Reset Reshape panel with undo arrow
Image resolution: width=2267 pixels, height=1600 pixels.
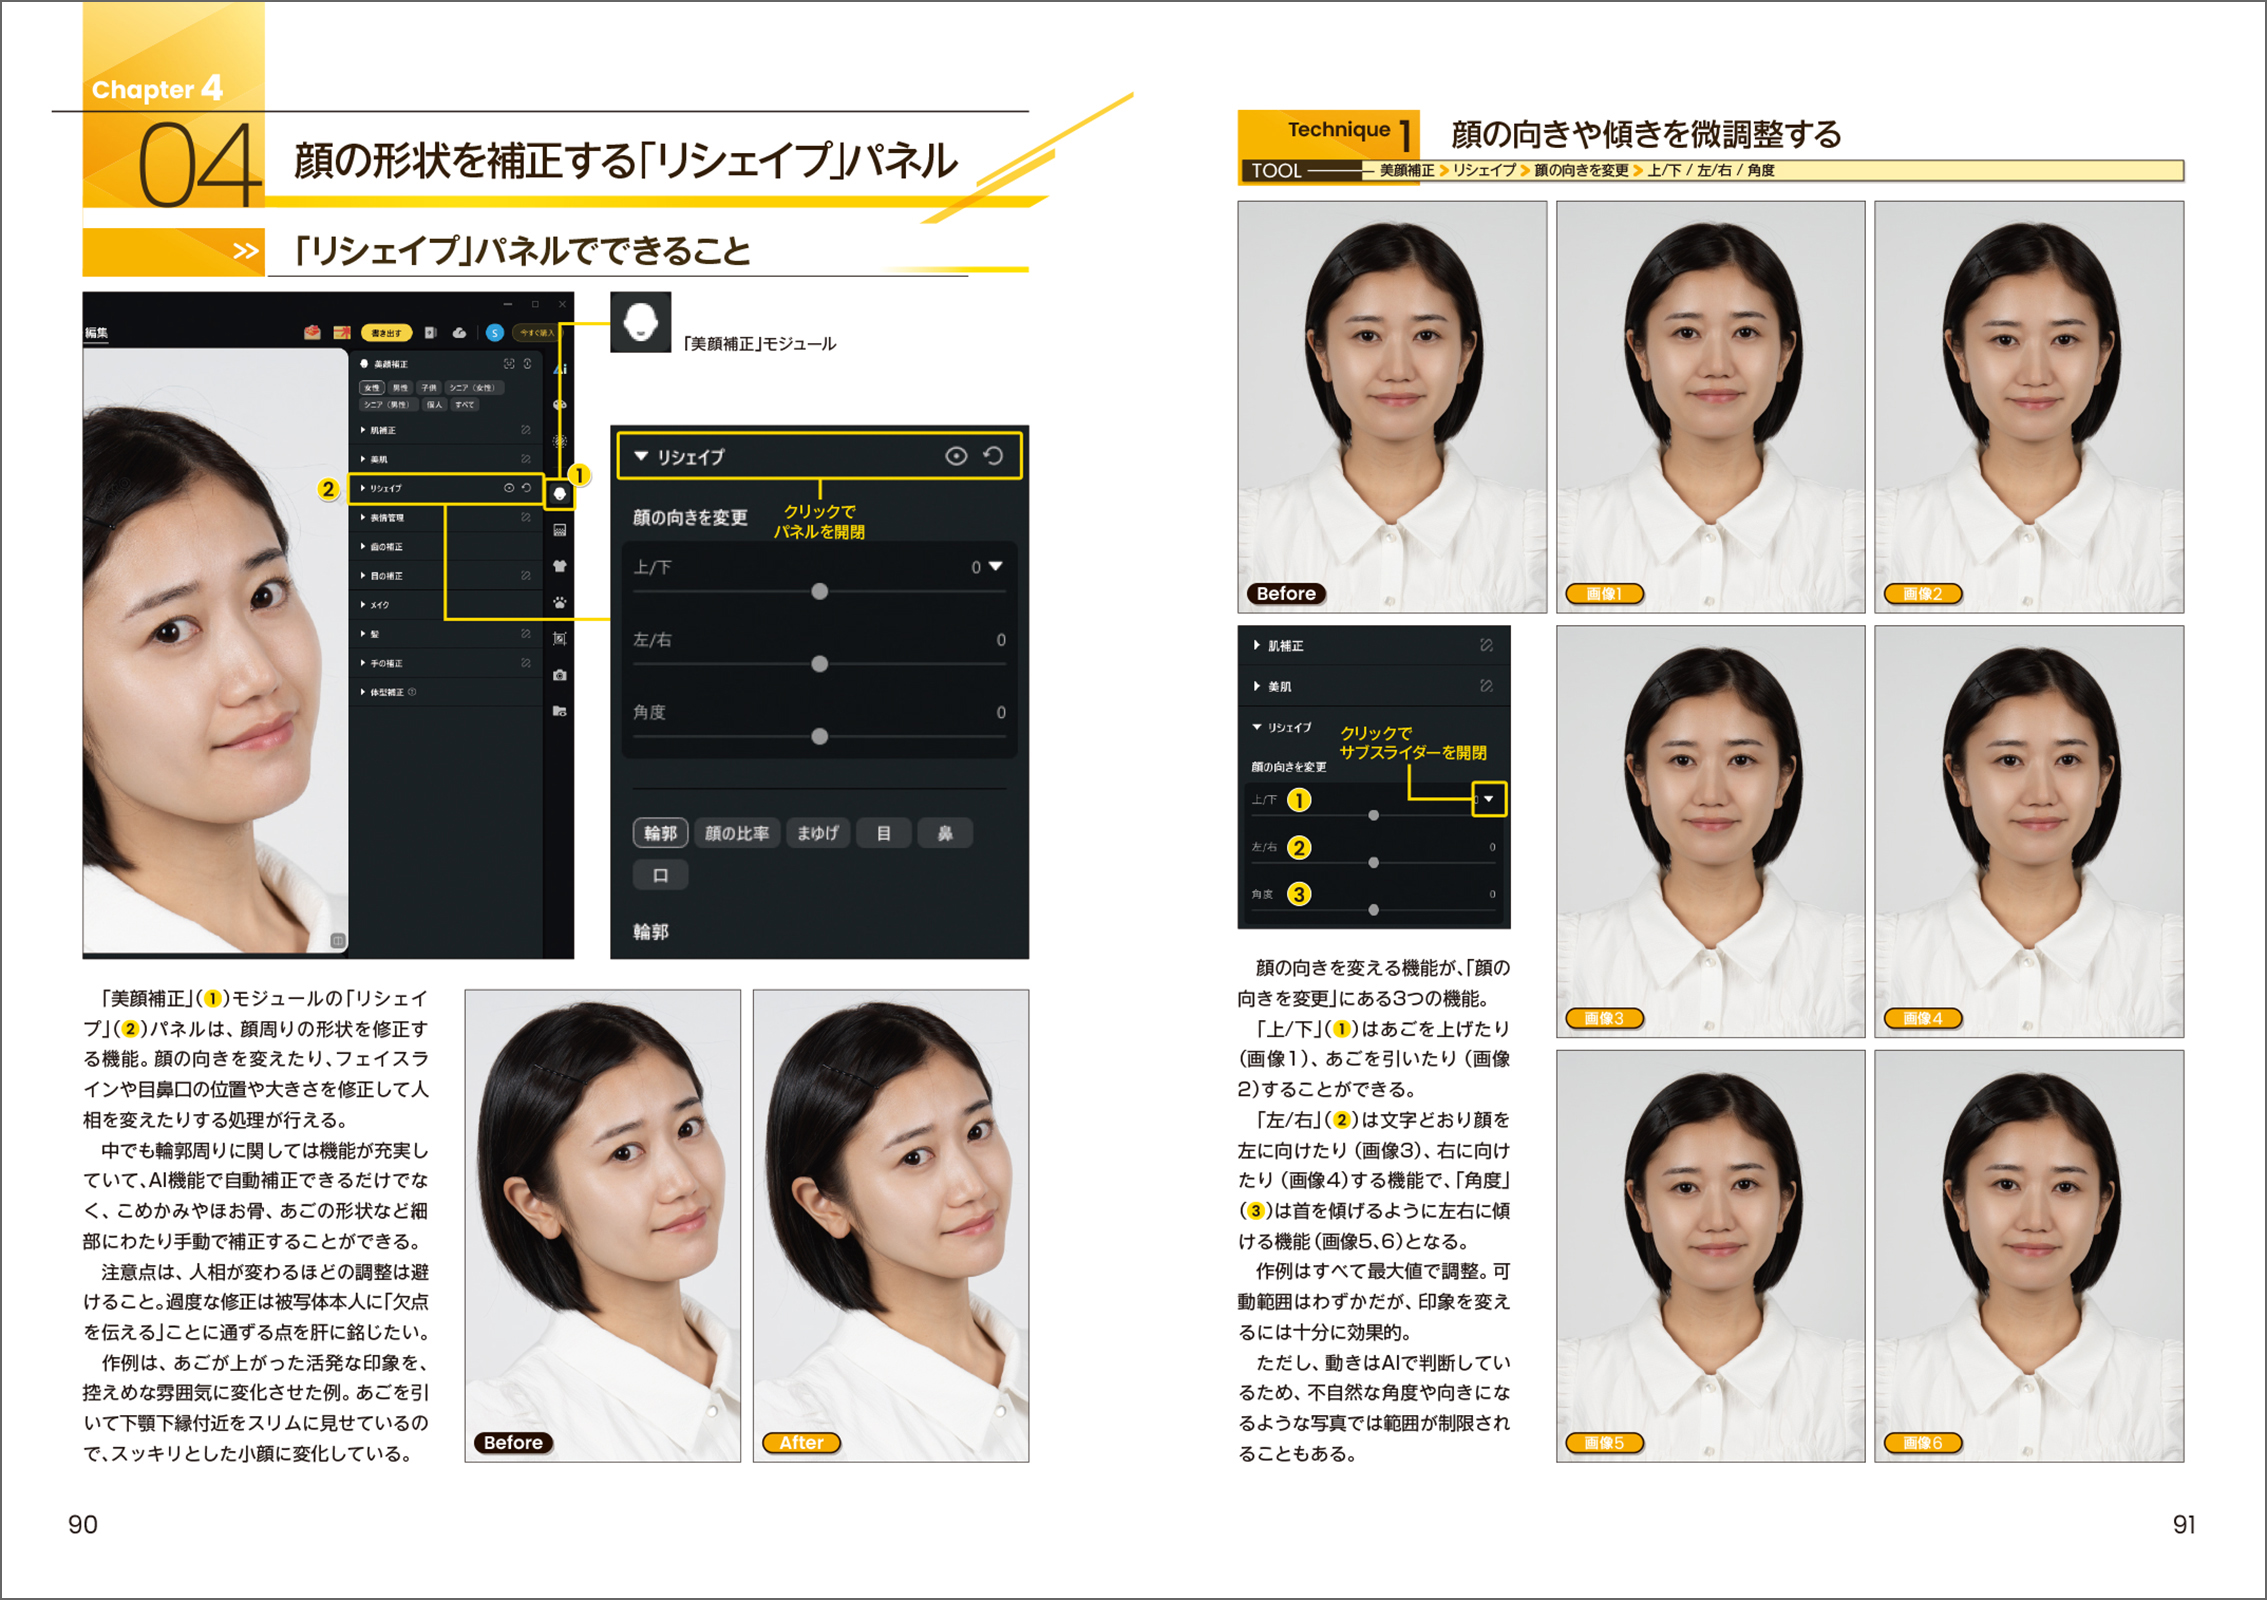[x=993, y=456]
